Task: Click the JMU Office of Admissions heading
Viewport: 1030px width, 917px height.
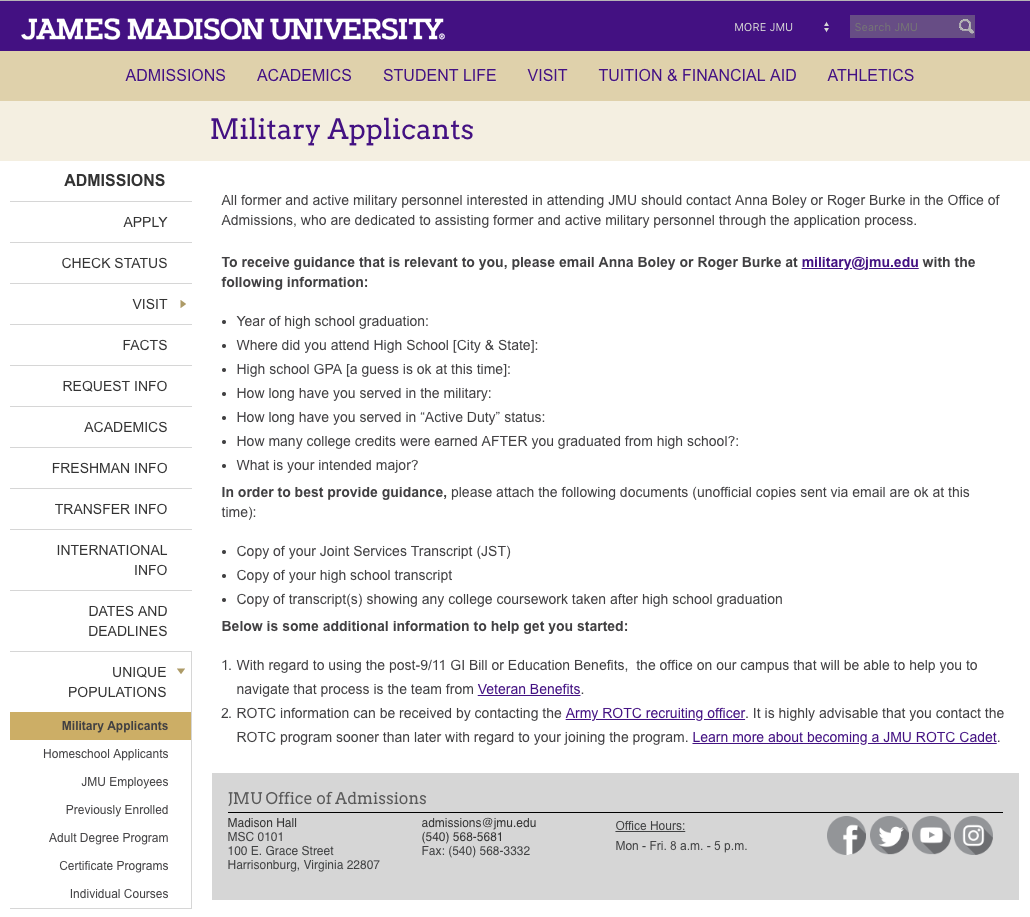Action: tap(326, 799)
